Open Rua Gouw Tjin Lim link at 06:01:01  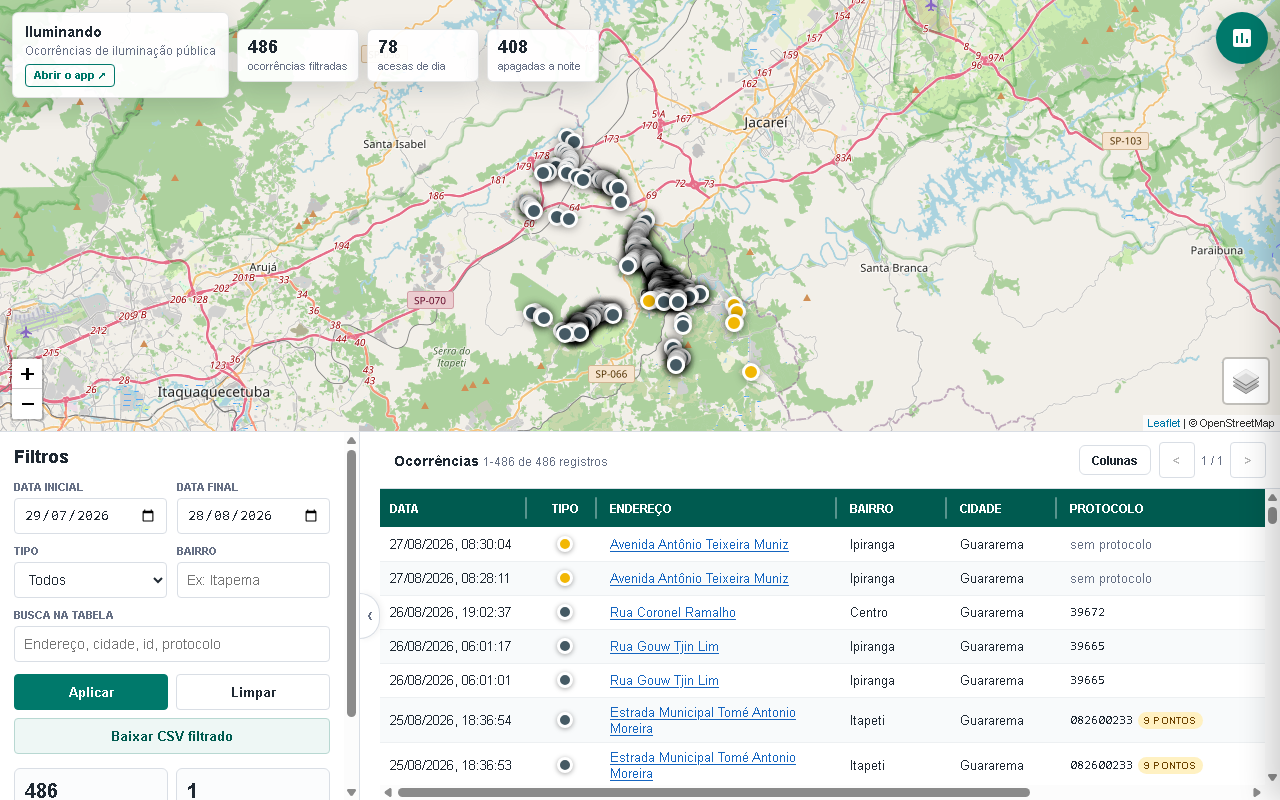664,680
